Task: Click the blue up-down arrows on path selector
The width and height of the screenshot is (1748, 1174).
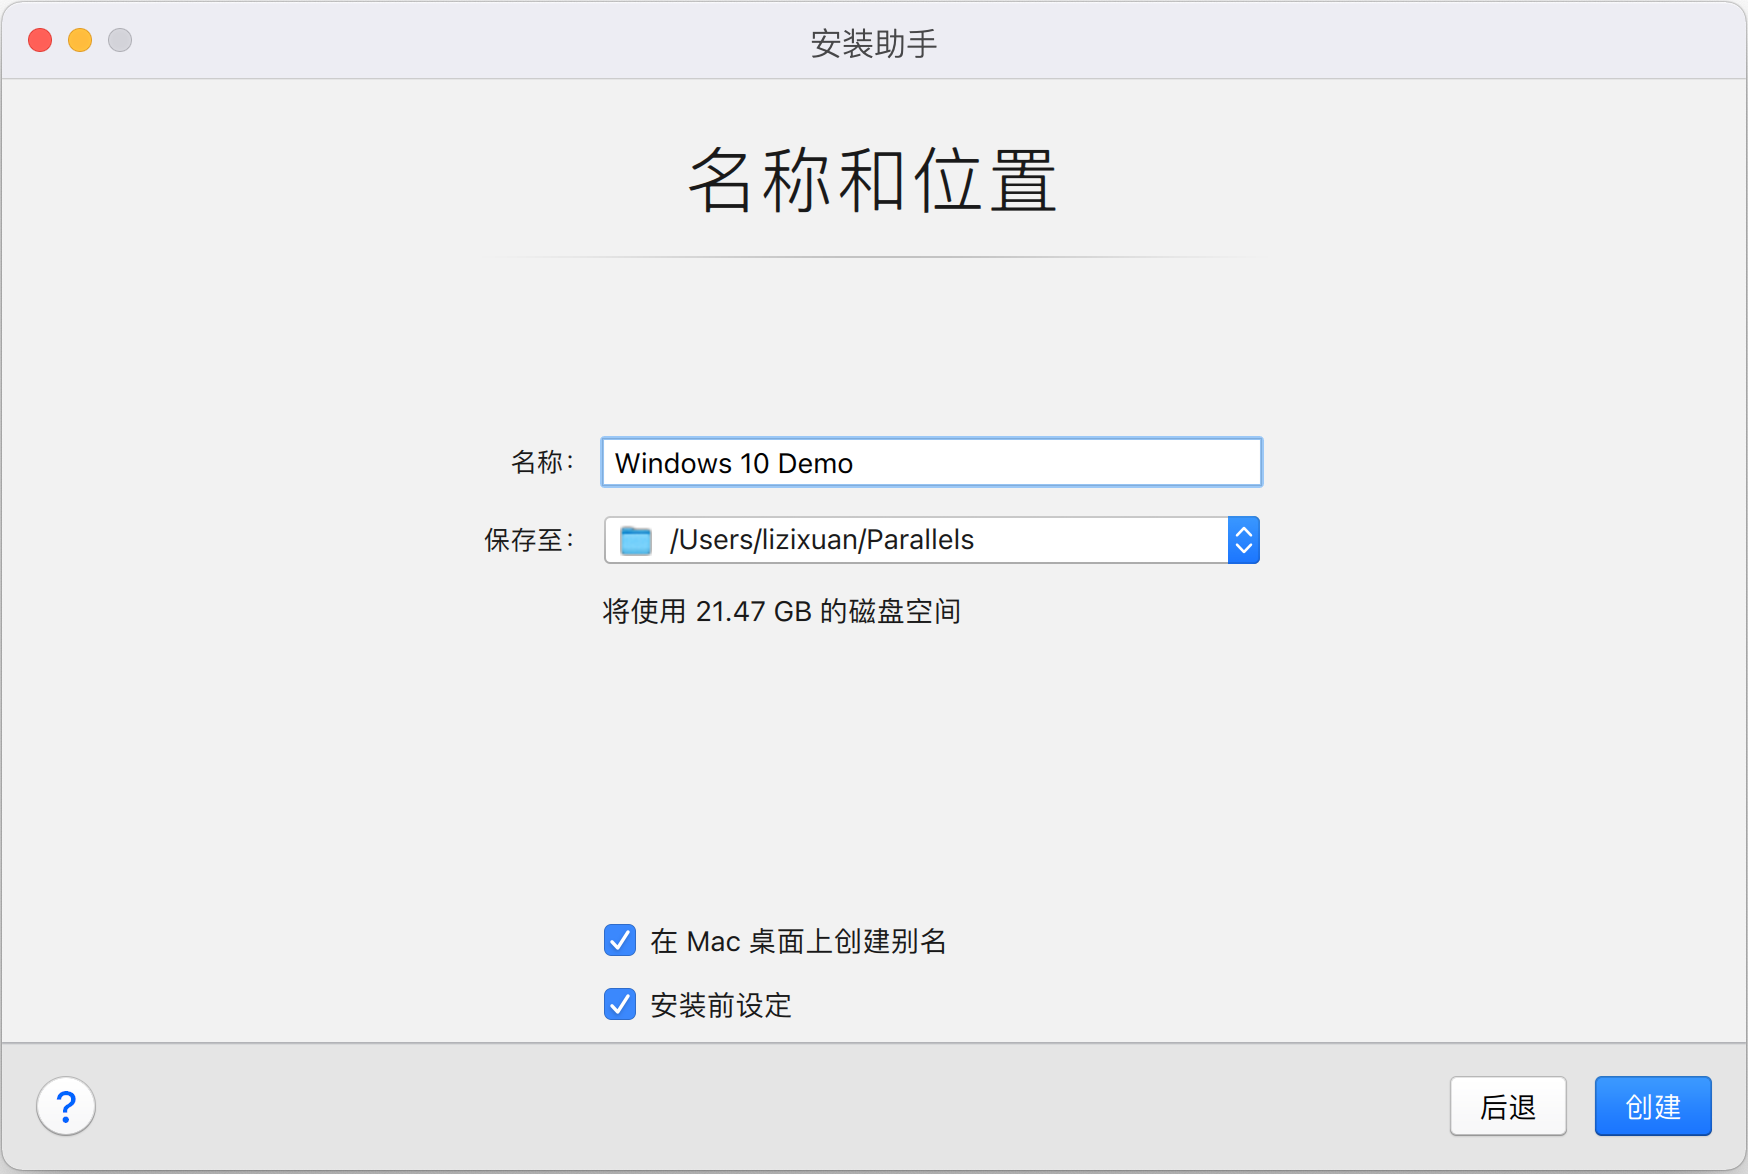Action: point(1243,540)
